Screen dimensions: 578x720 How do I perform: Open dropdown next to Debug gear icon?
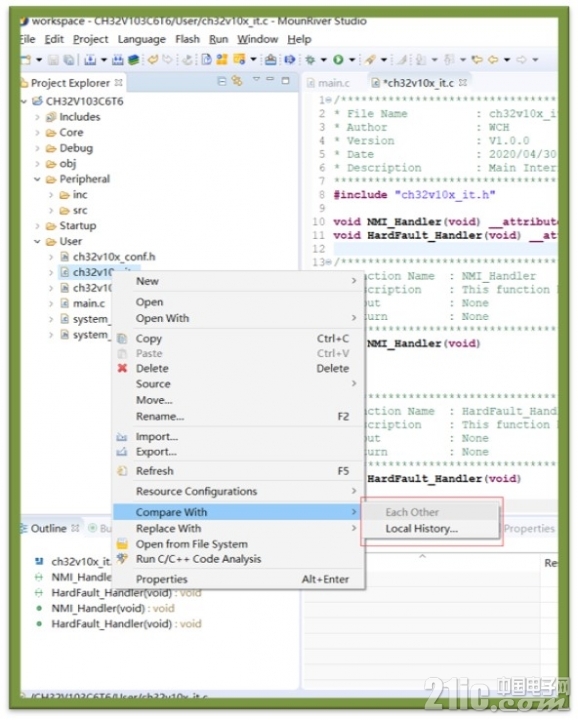[324, 60]
